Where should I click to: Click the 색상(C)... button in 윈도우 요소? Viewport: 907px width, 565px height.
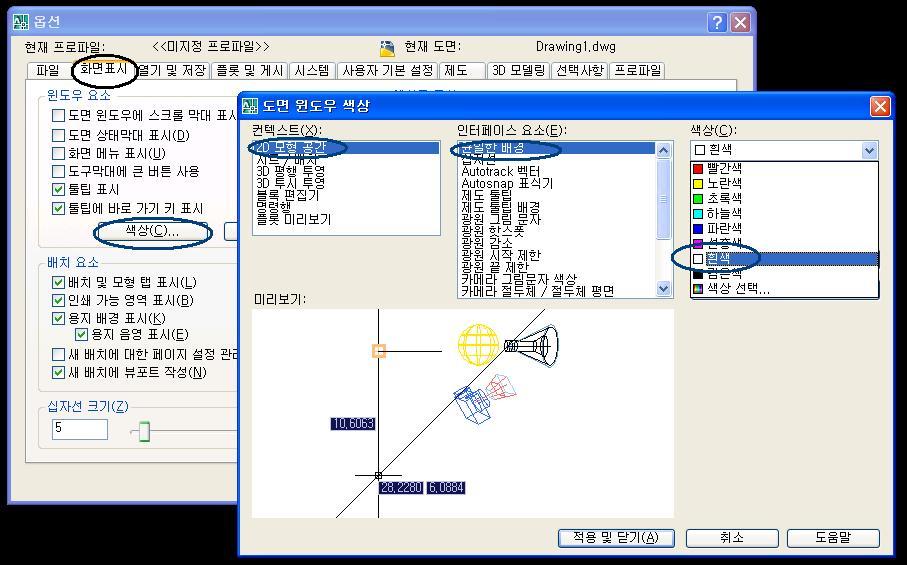[152, 231]
